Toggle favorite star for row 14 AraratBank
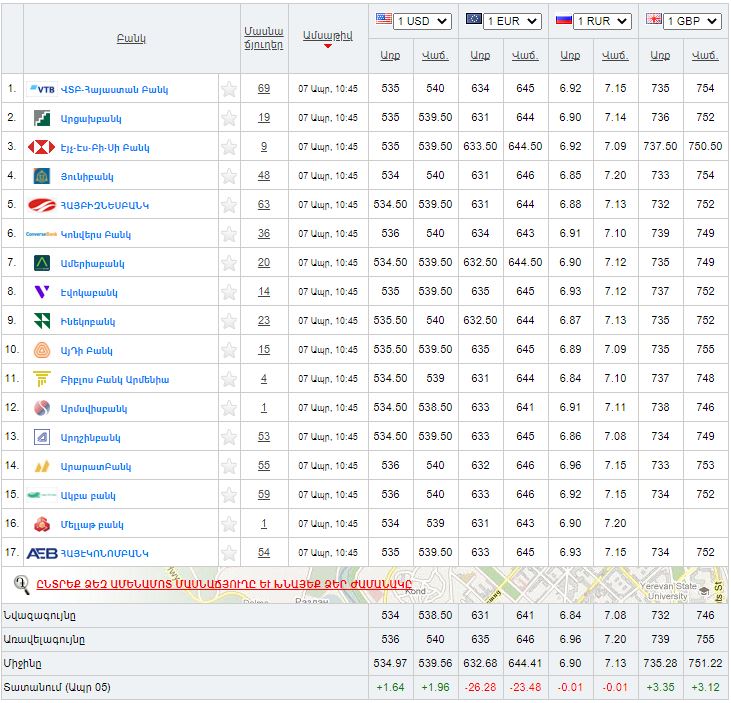This screenshot has width=731, height=703. point(229,466)
